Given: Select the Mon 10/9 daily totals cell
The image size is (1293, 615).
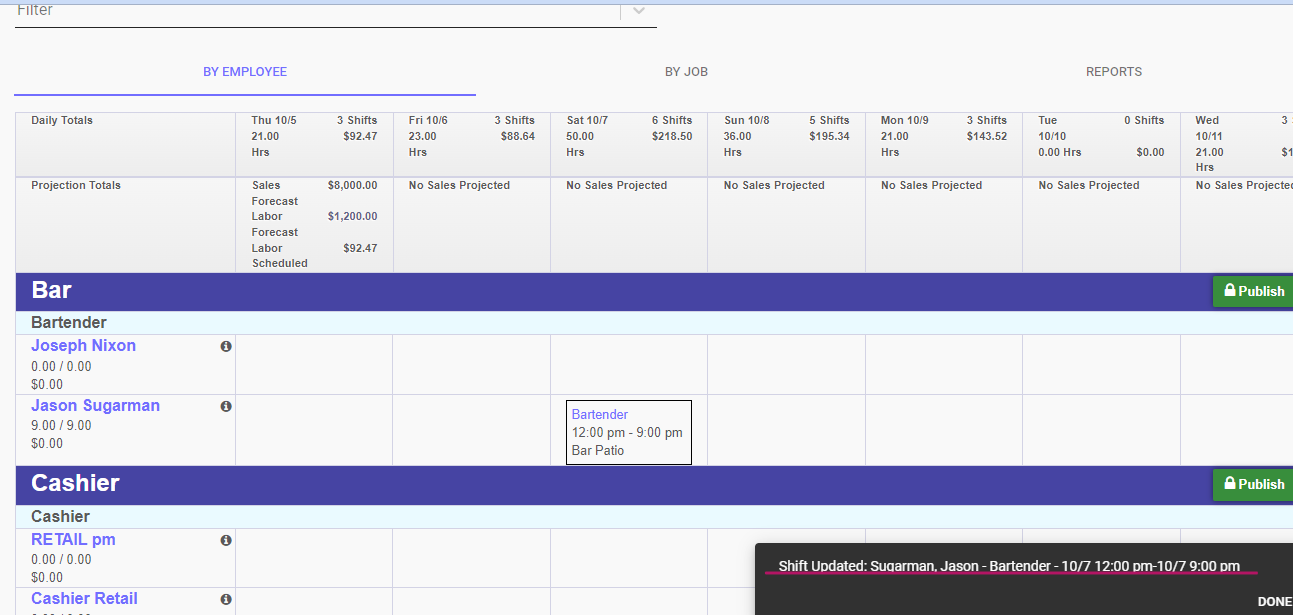Looking at the screenshot, I should point(944,144).
